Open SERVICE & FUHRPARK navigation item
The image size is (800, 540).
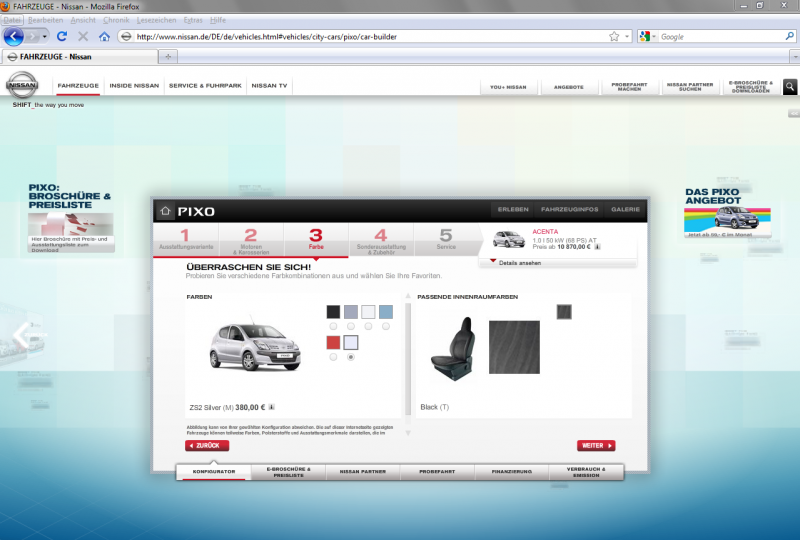[x=205, y=86]
